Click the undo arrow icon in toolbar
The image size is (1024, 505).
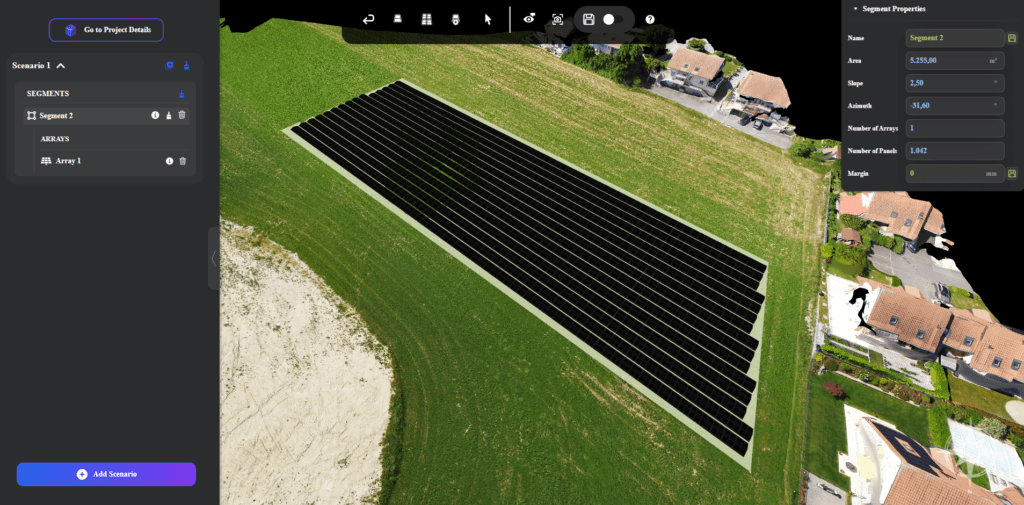click(x=368, y=20)
